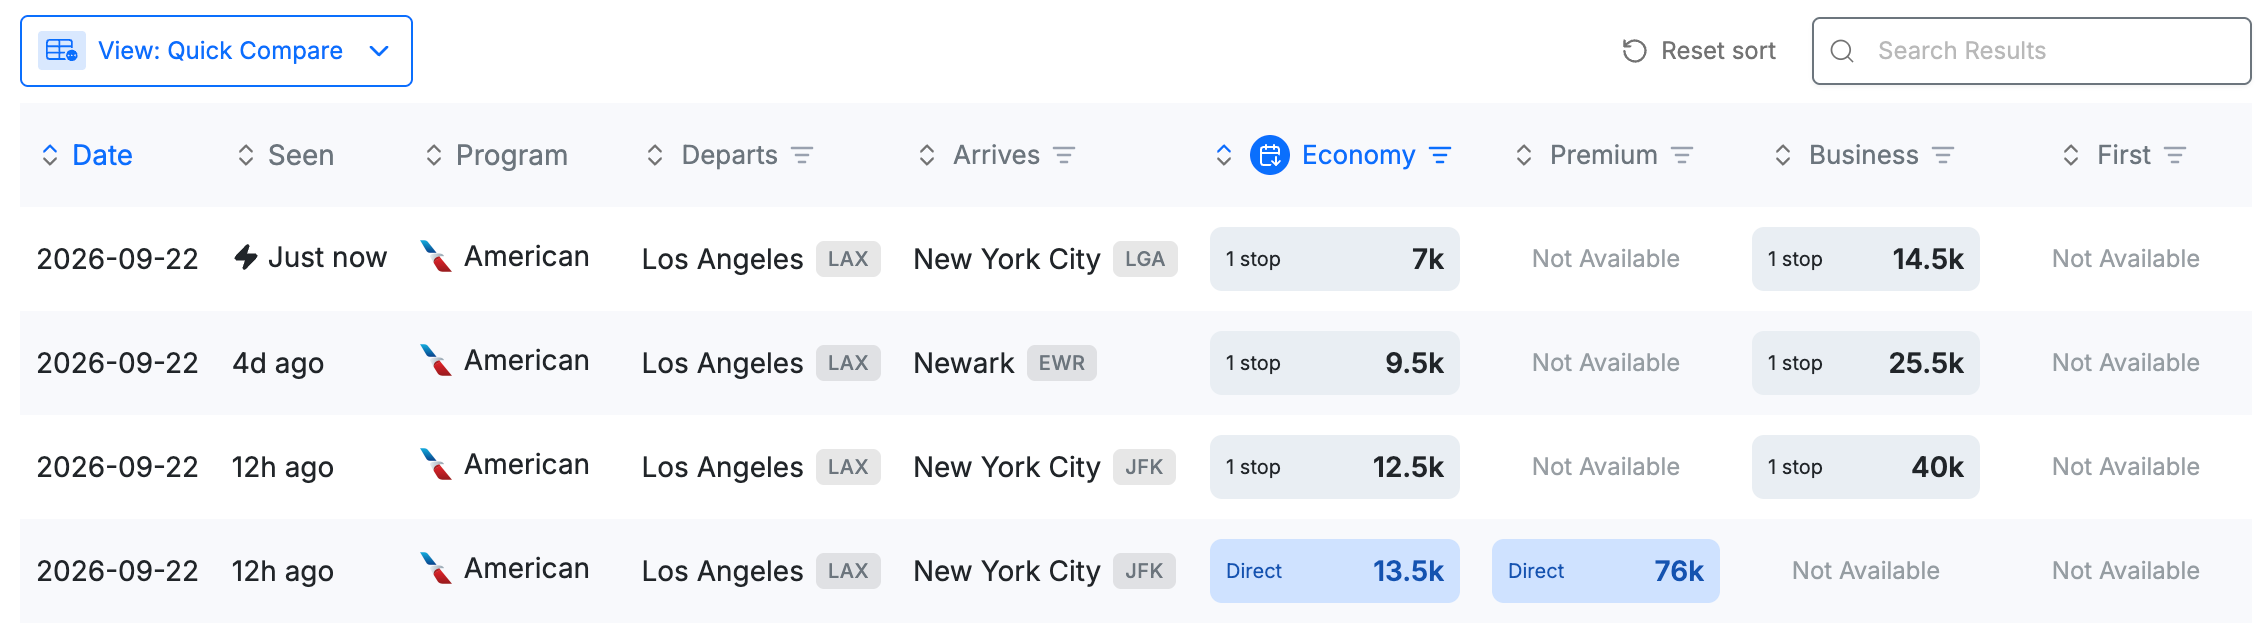Viewport: 2266px width, 628px height.
Task: Toggle sort arrows next to Economy header
Action: click(1224, 155)
